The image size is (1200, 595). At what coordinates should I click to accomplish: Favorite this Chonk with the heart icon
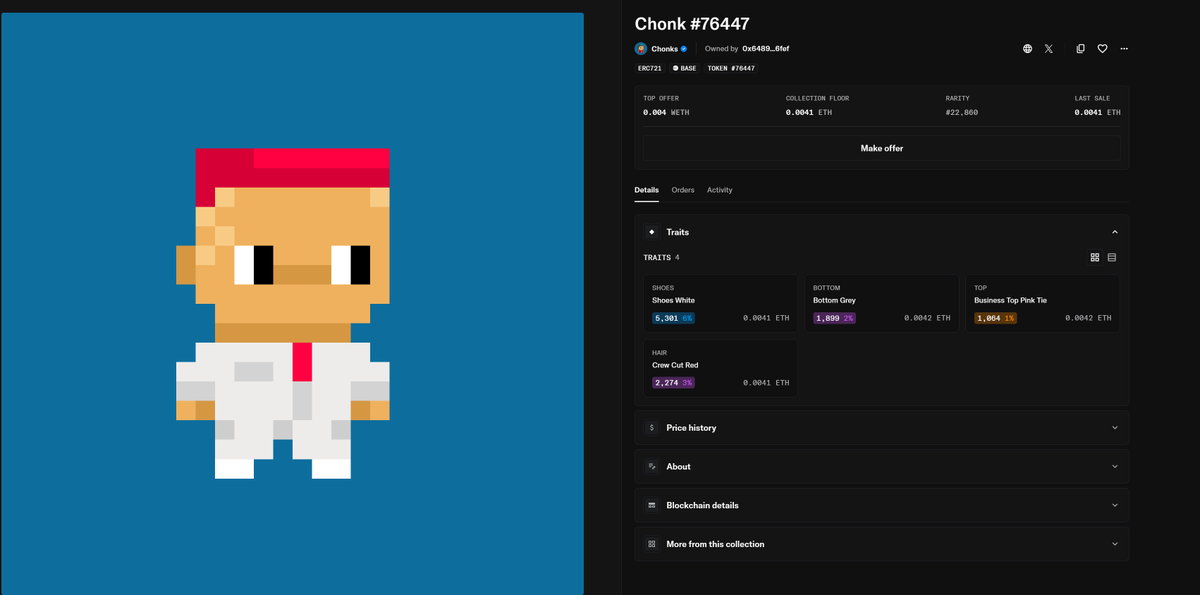pyautogui.click(x=1102, y=48)
